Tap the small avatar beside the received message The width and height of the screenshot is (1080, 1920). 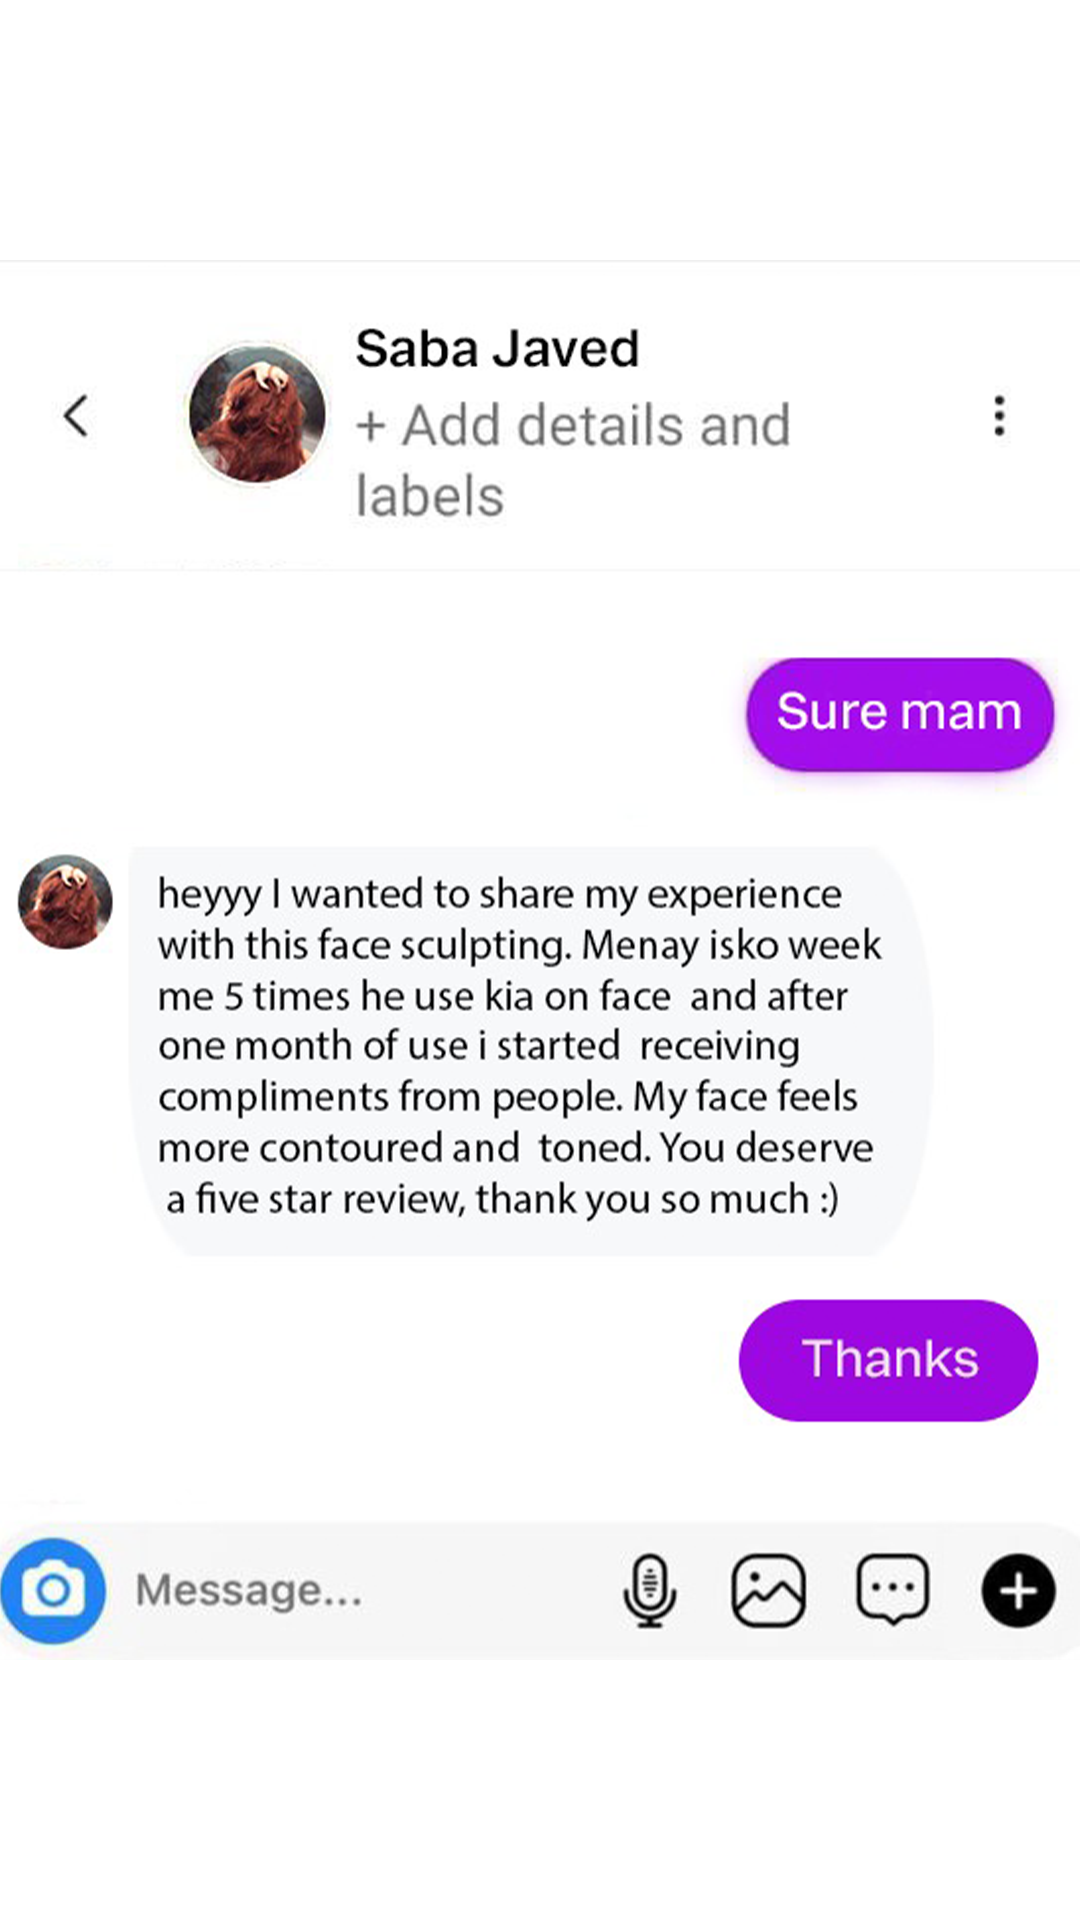point(65,901)
